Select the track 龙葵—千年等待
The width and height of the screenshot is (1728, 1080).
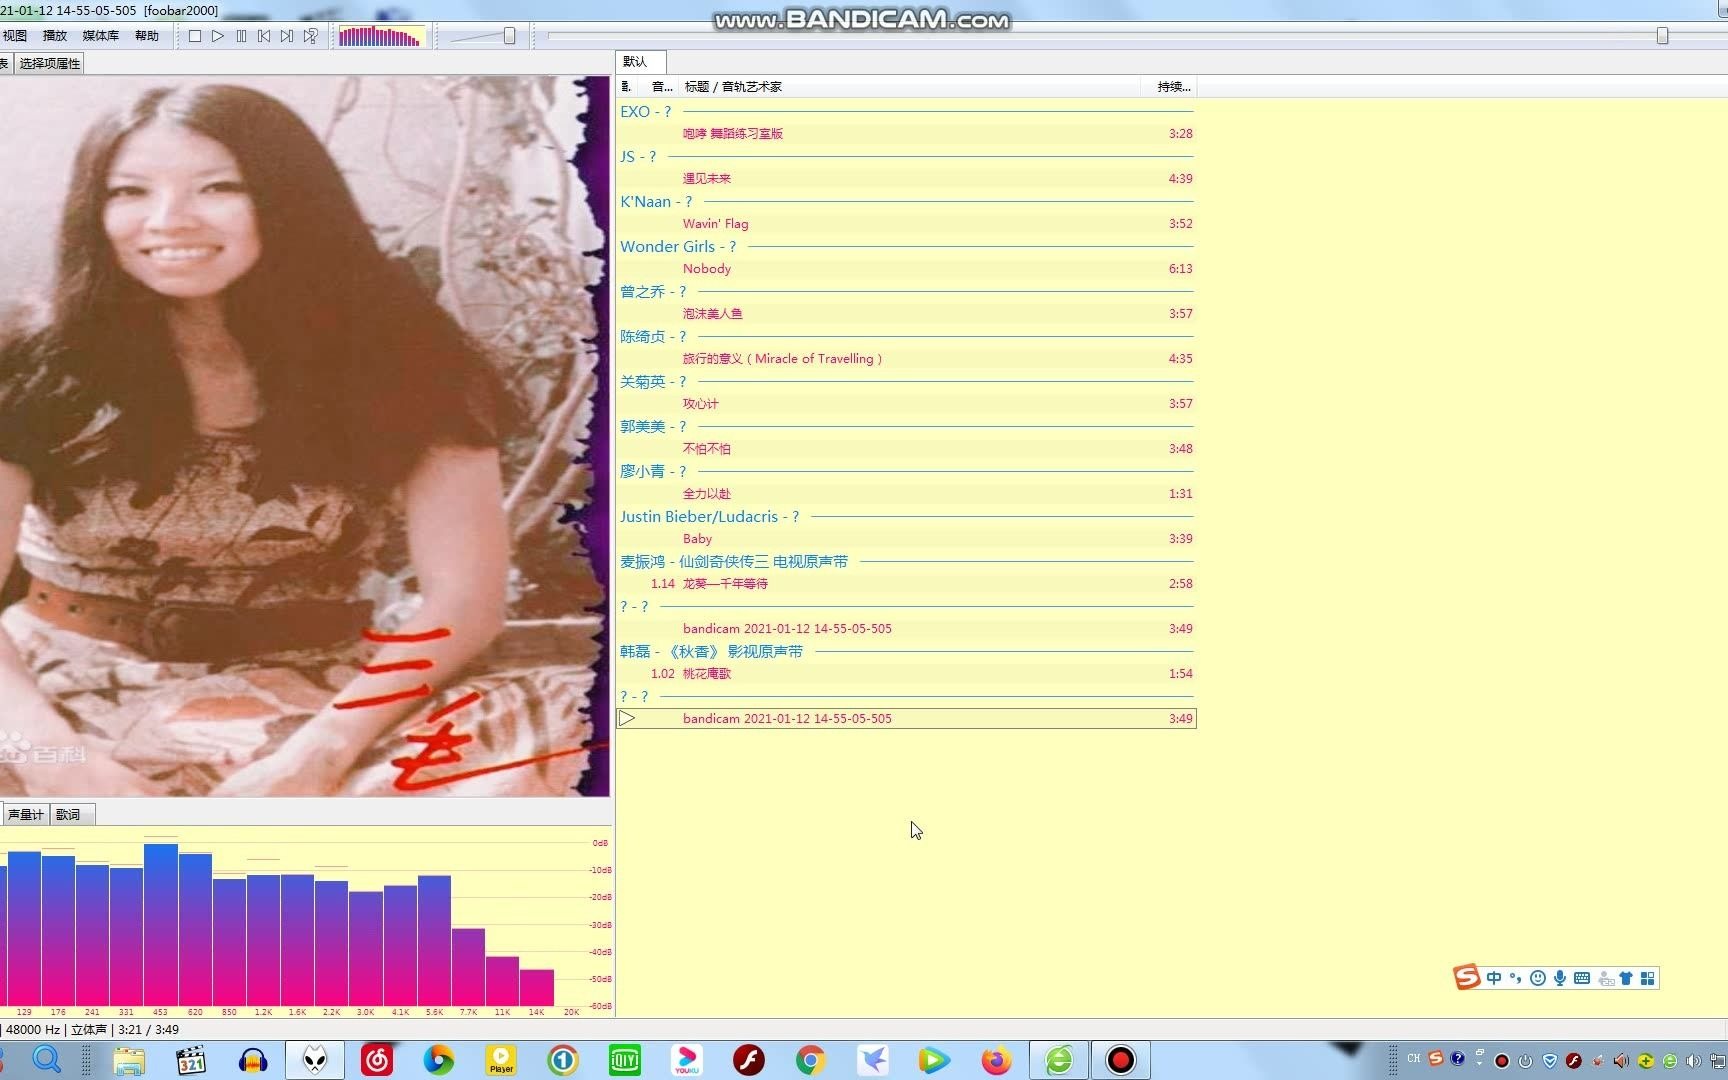pos(906,584)
